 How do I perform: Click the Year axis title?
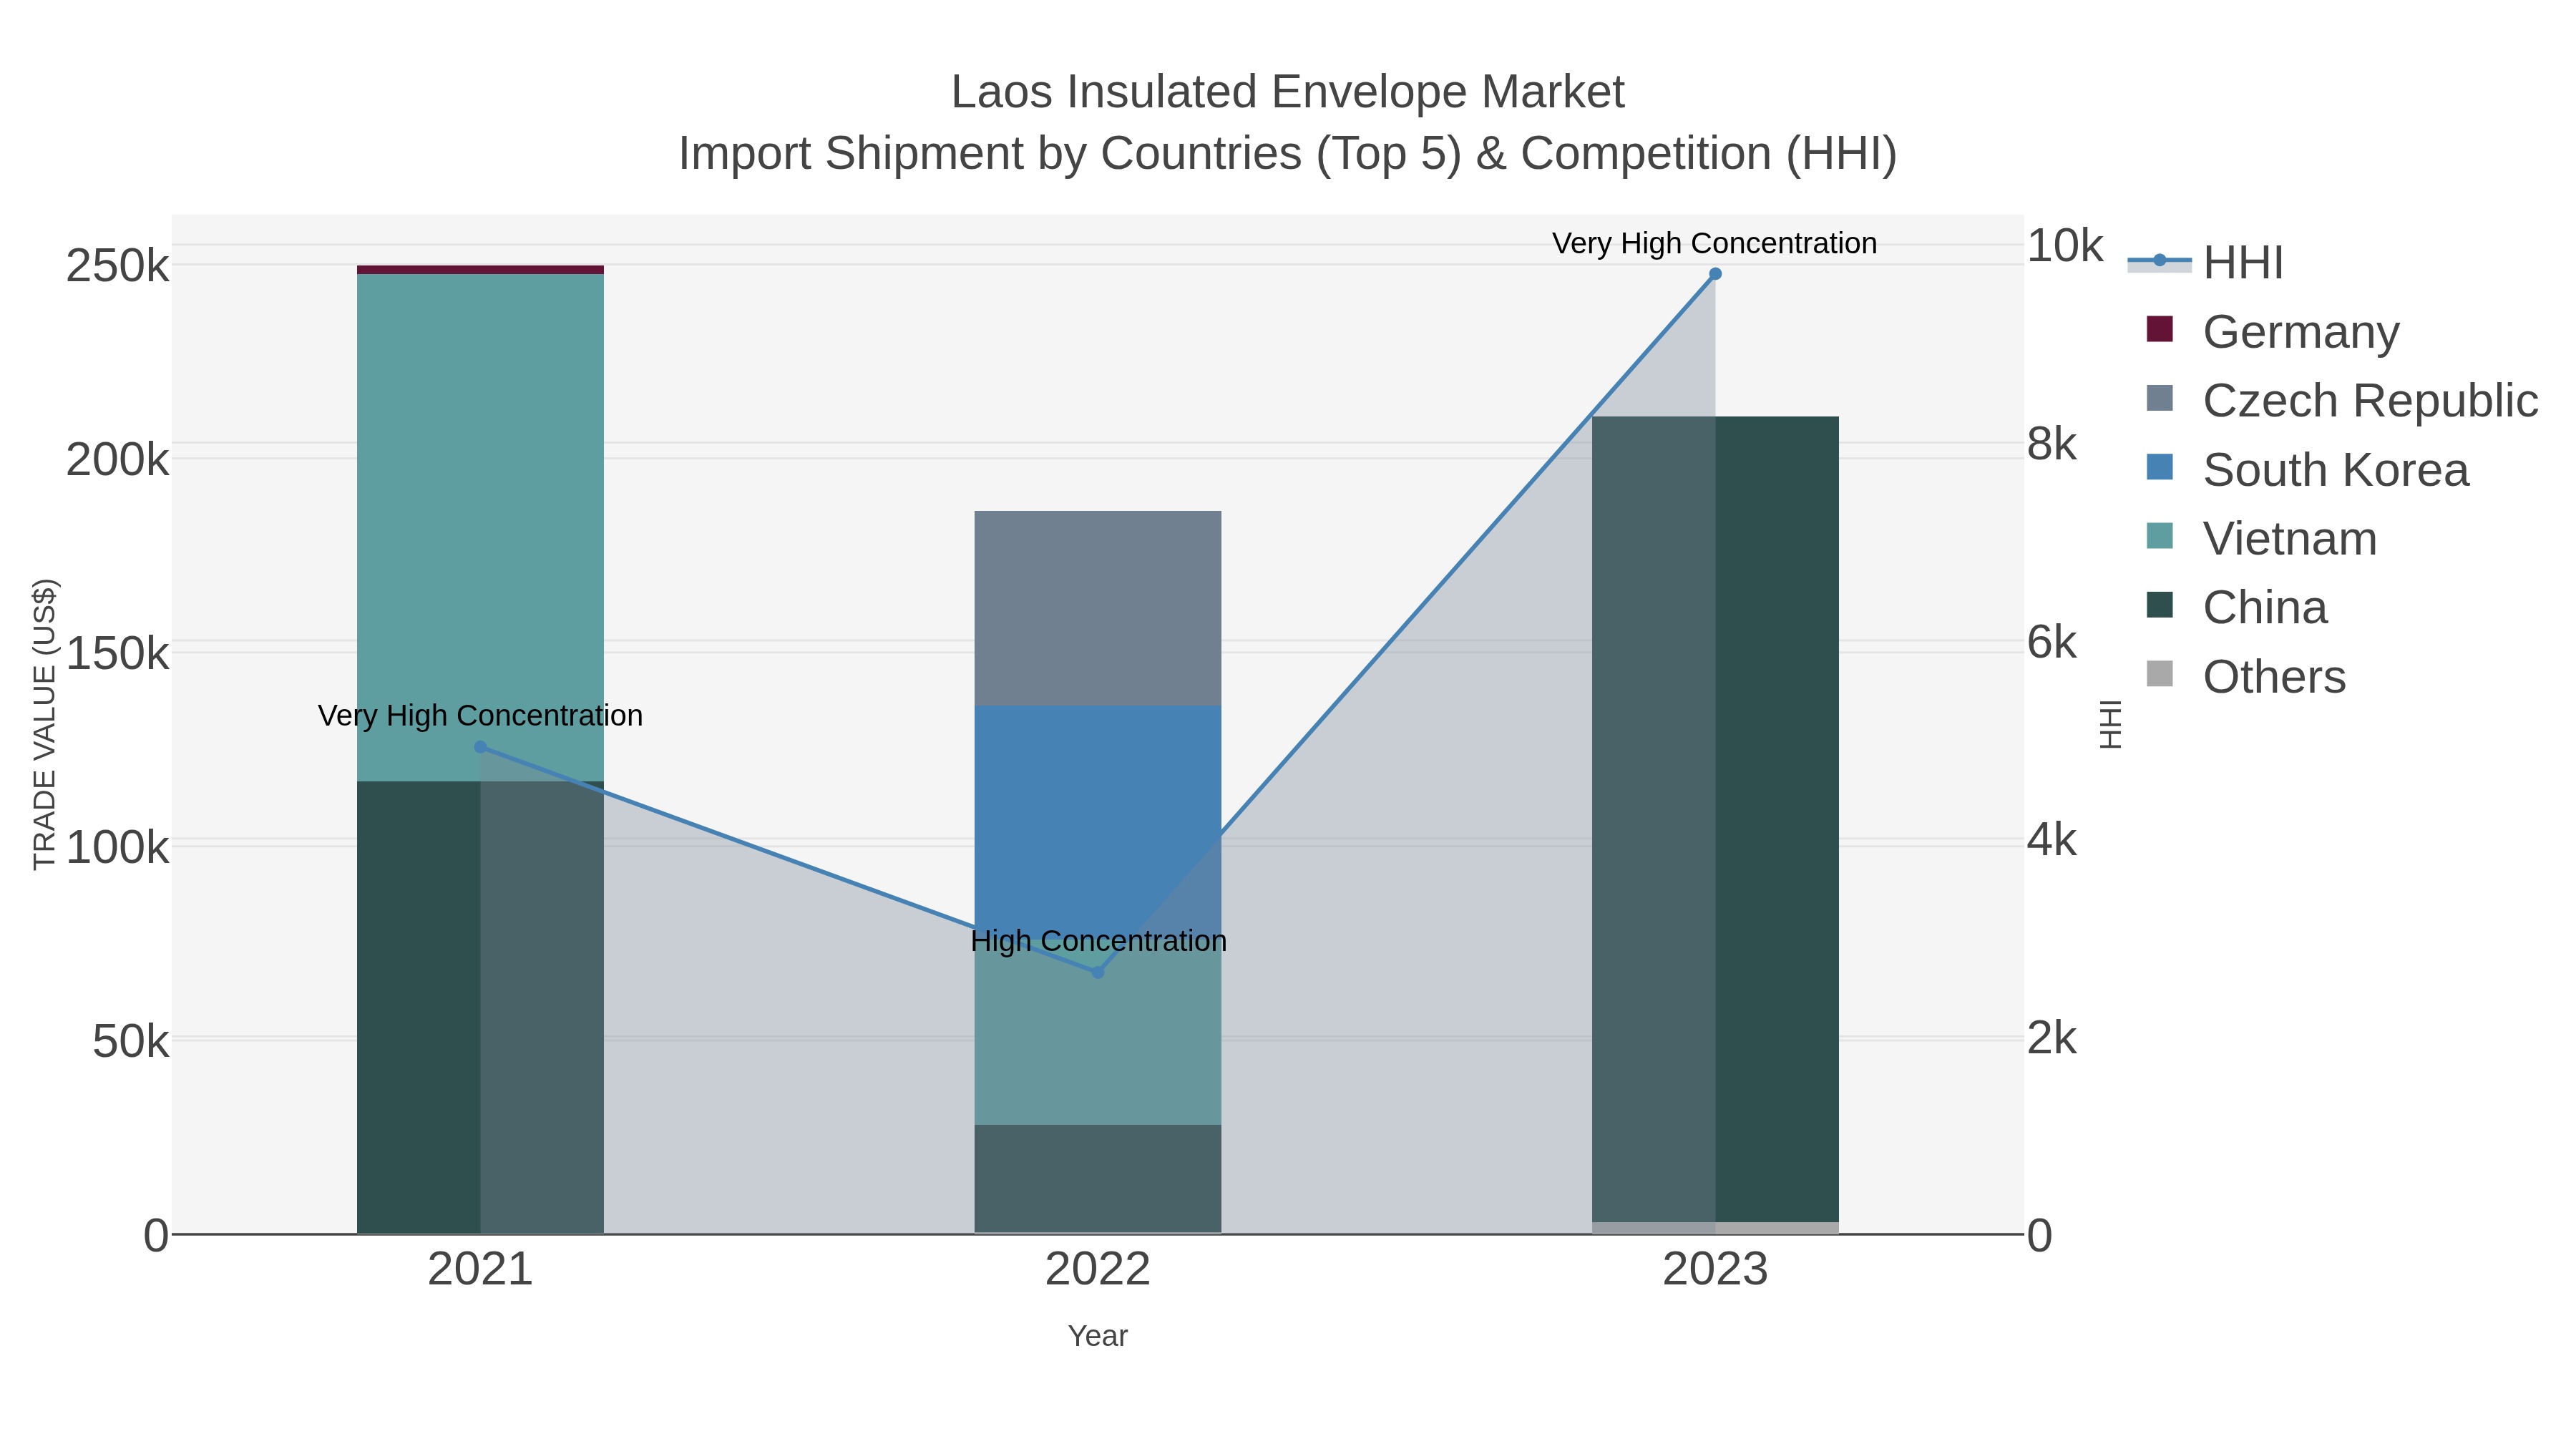click(x=1098, y=1336)
